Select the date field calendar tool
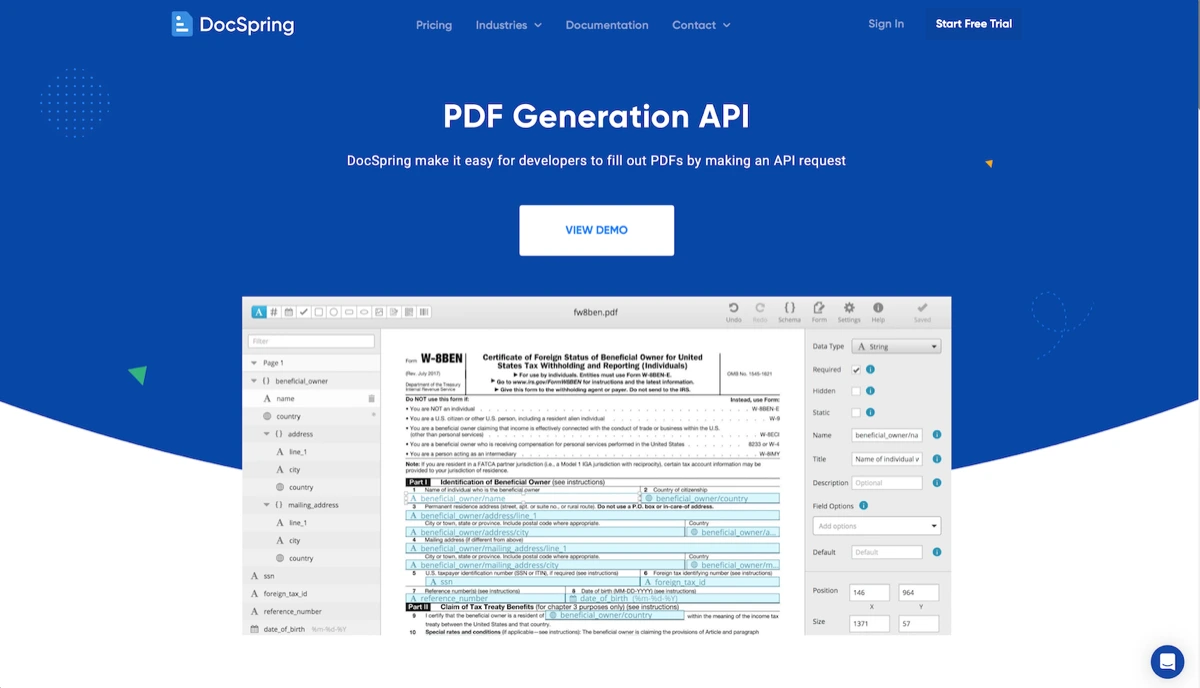The image size is (1200, 688). [289, 312]
